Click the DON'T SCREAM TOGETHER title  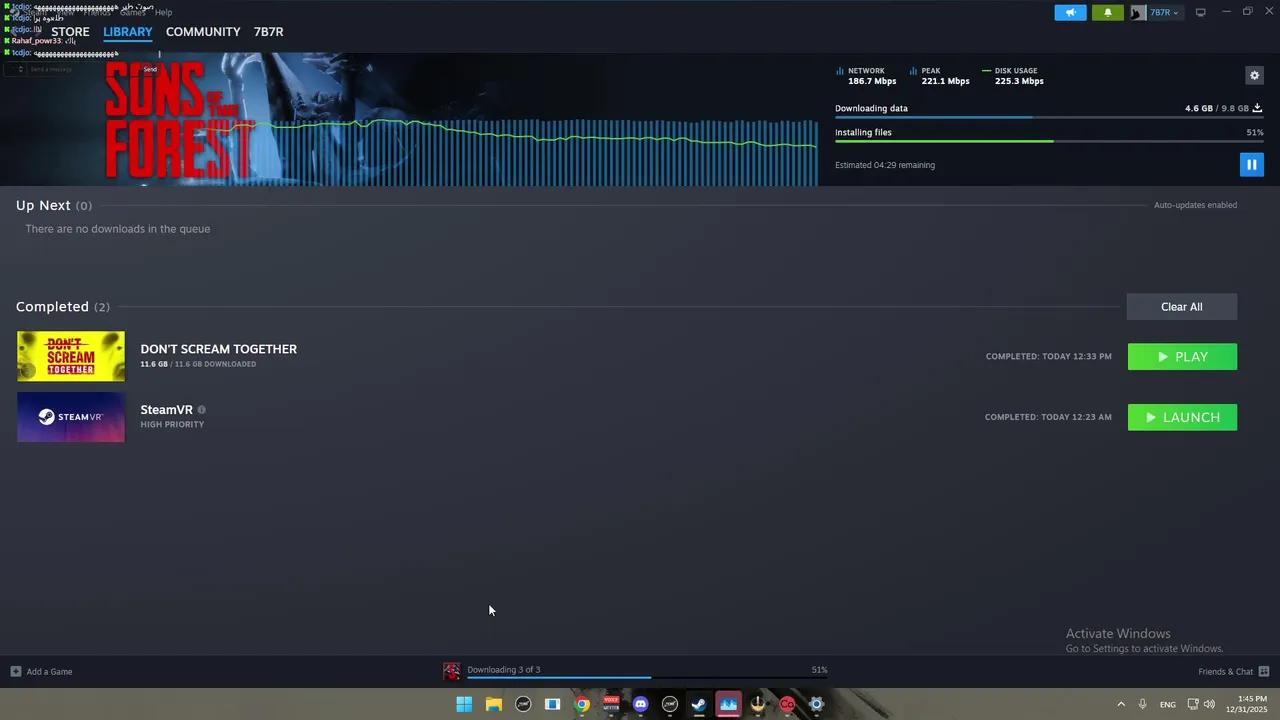click(218, 349)
